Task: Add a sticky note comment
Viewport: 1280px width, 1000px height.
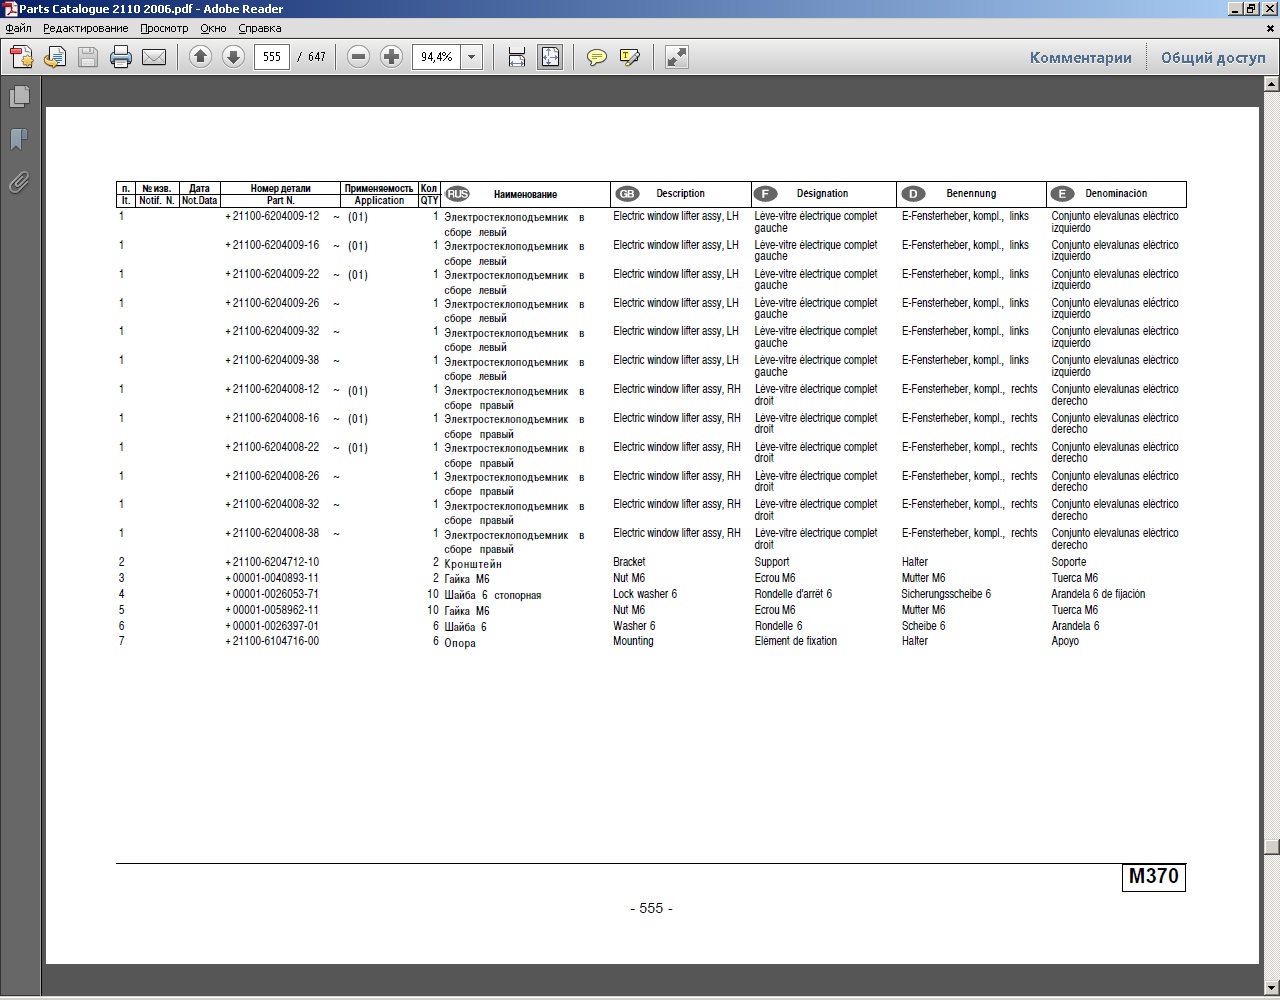Action: 597,57
